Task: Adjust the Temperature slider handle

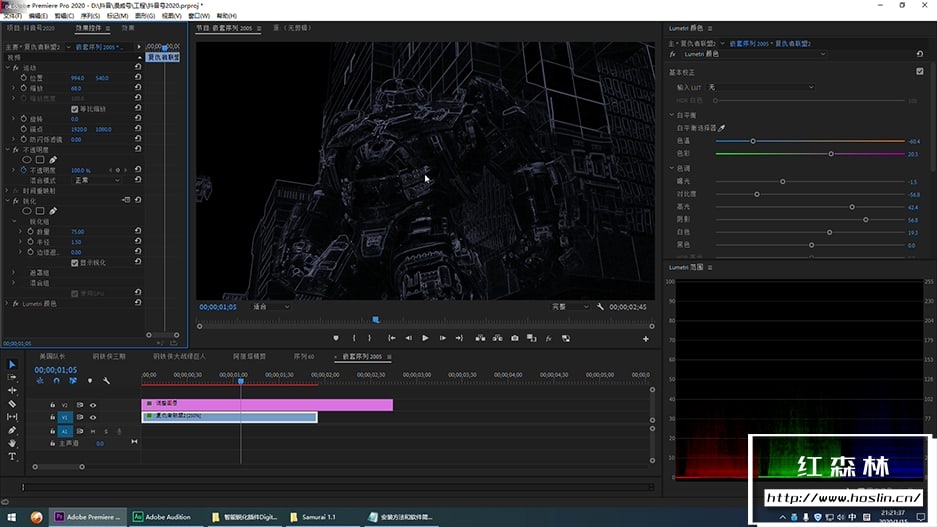Action: click(753, 141)
